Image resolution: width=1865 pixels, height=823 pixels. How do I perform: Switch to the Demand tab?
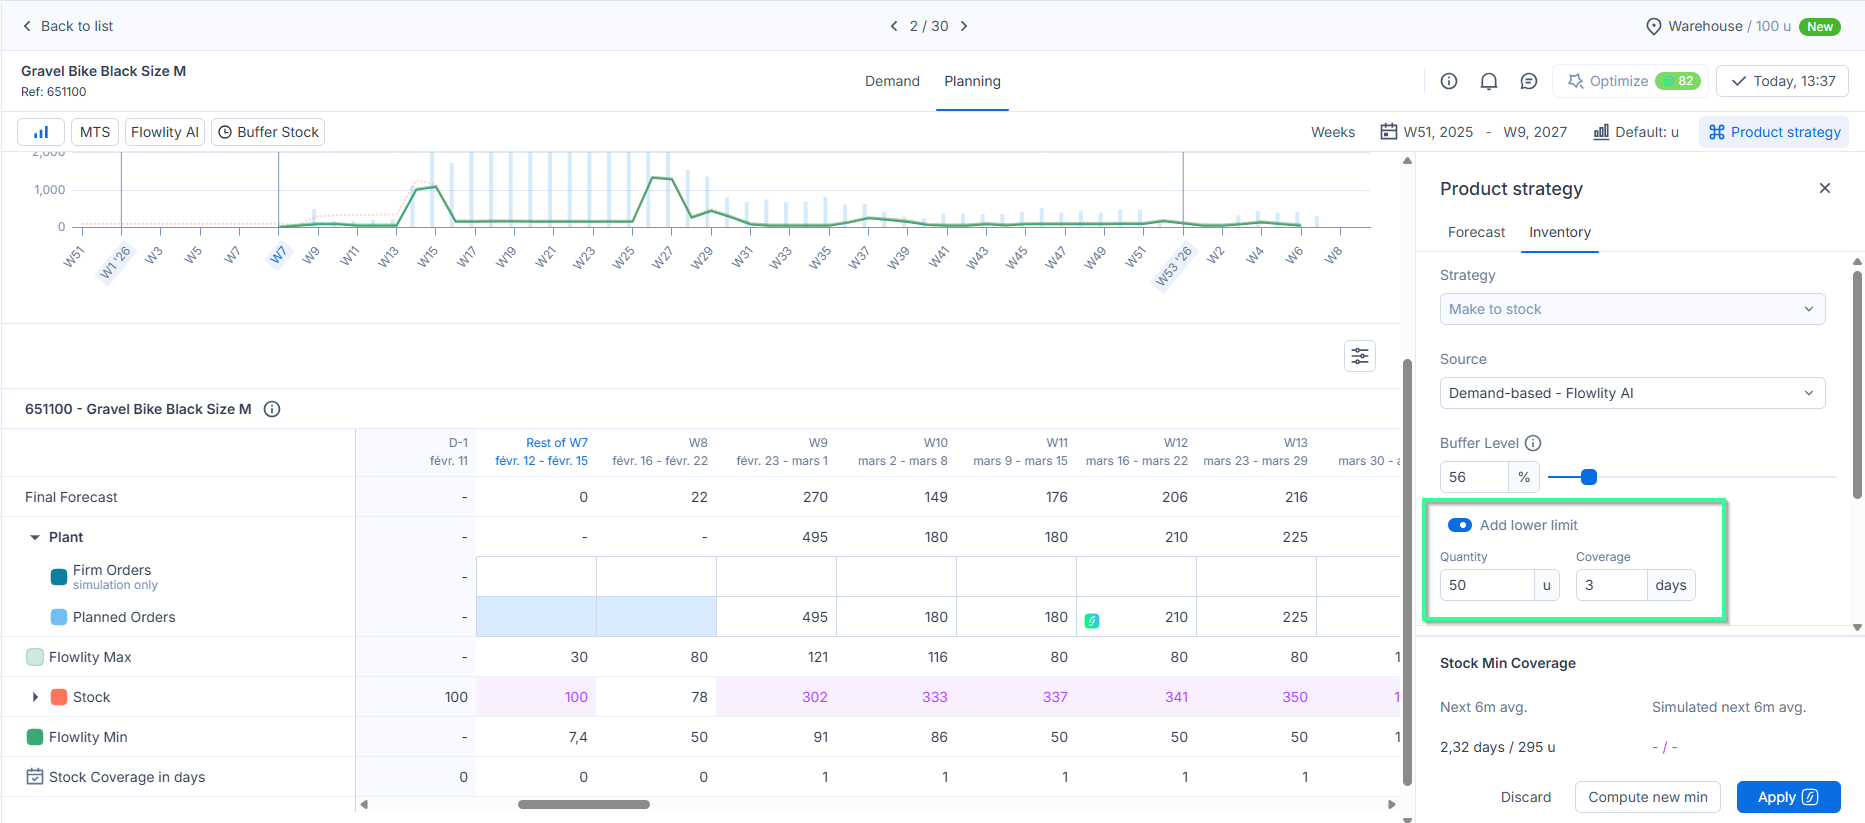coord(892,81)
